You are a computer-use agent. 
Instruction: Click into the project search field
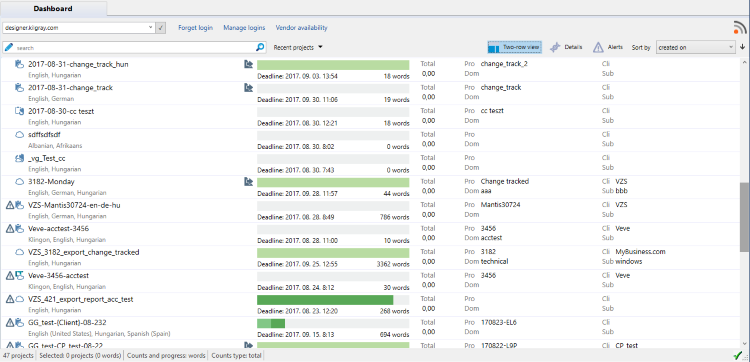coord(134,47)
